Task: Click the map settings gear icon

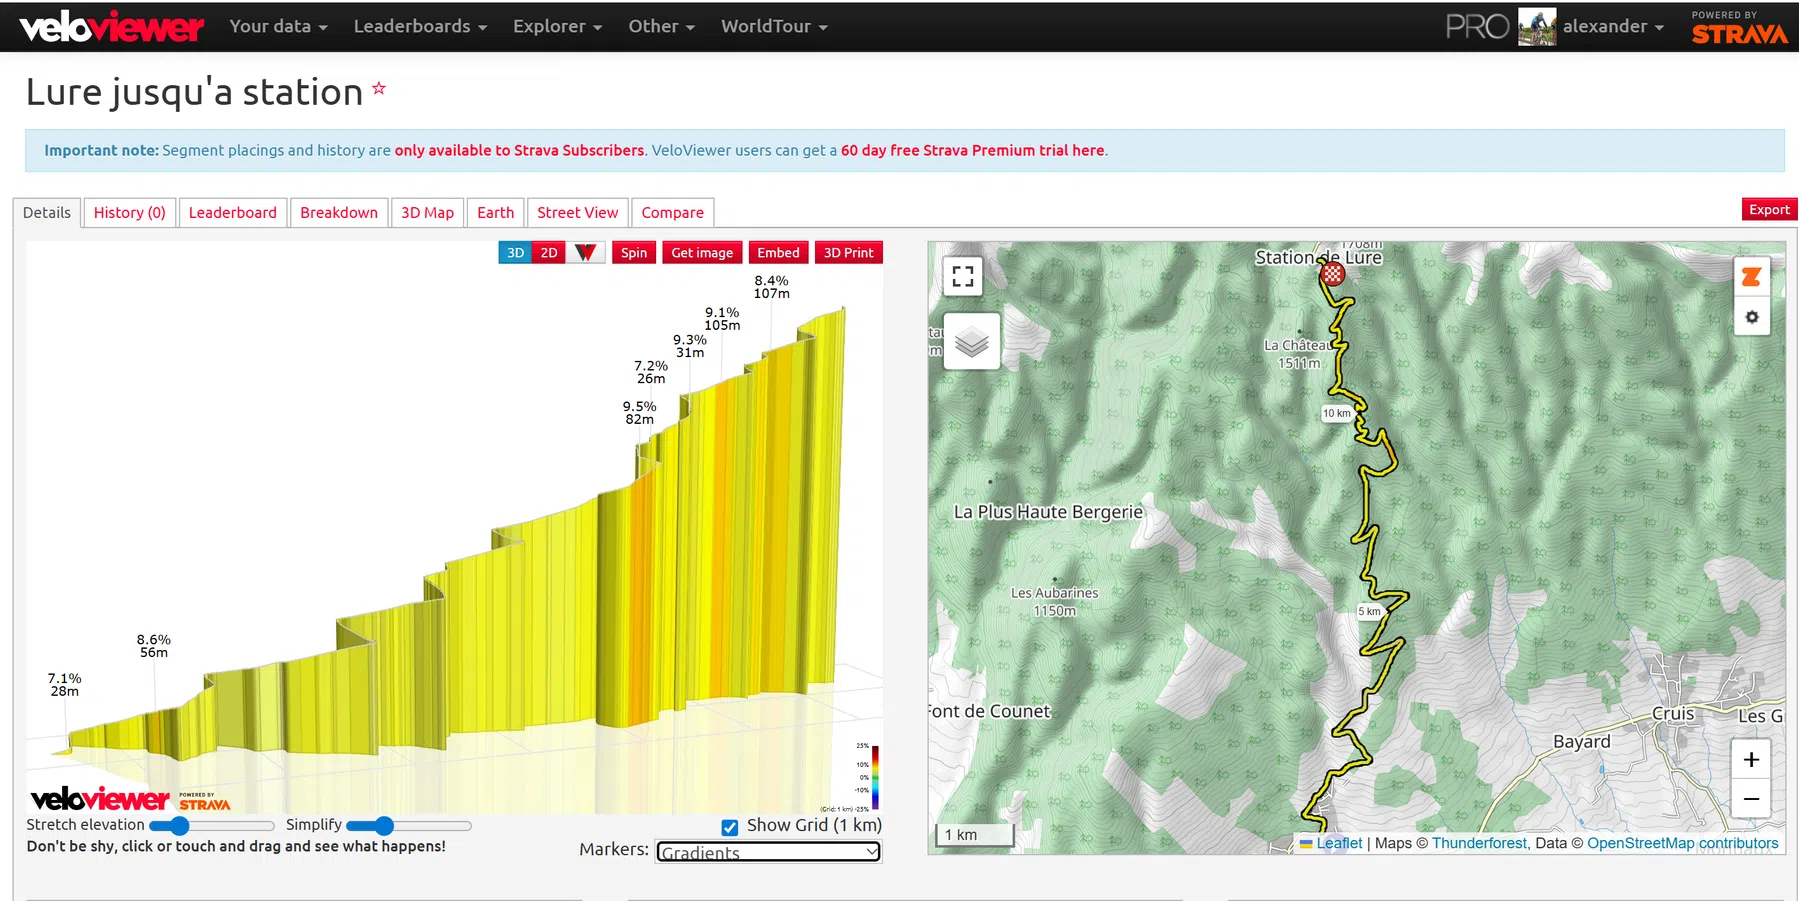Action: (x=1751, y=317)
